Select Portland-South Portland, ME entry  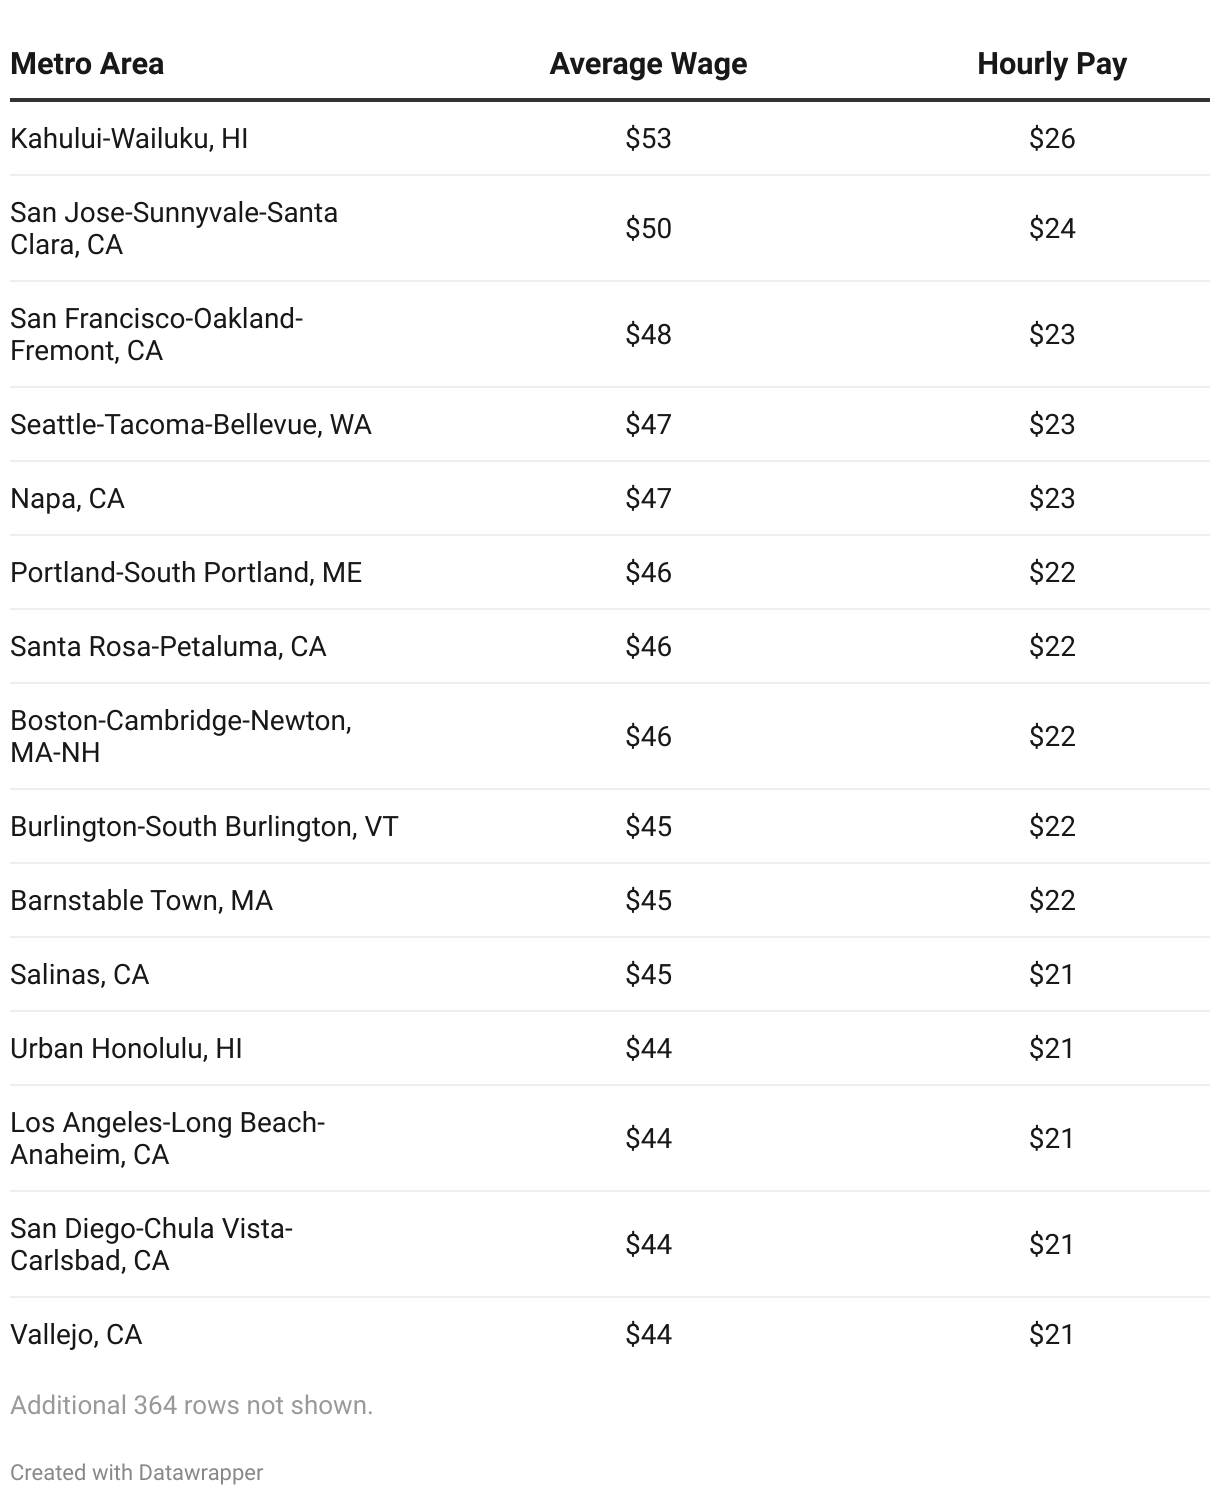[186, 572]
